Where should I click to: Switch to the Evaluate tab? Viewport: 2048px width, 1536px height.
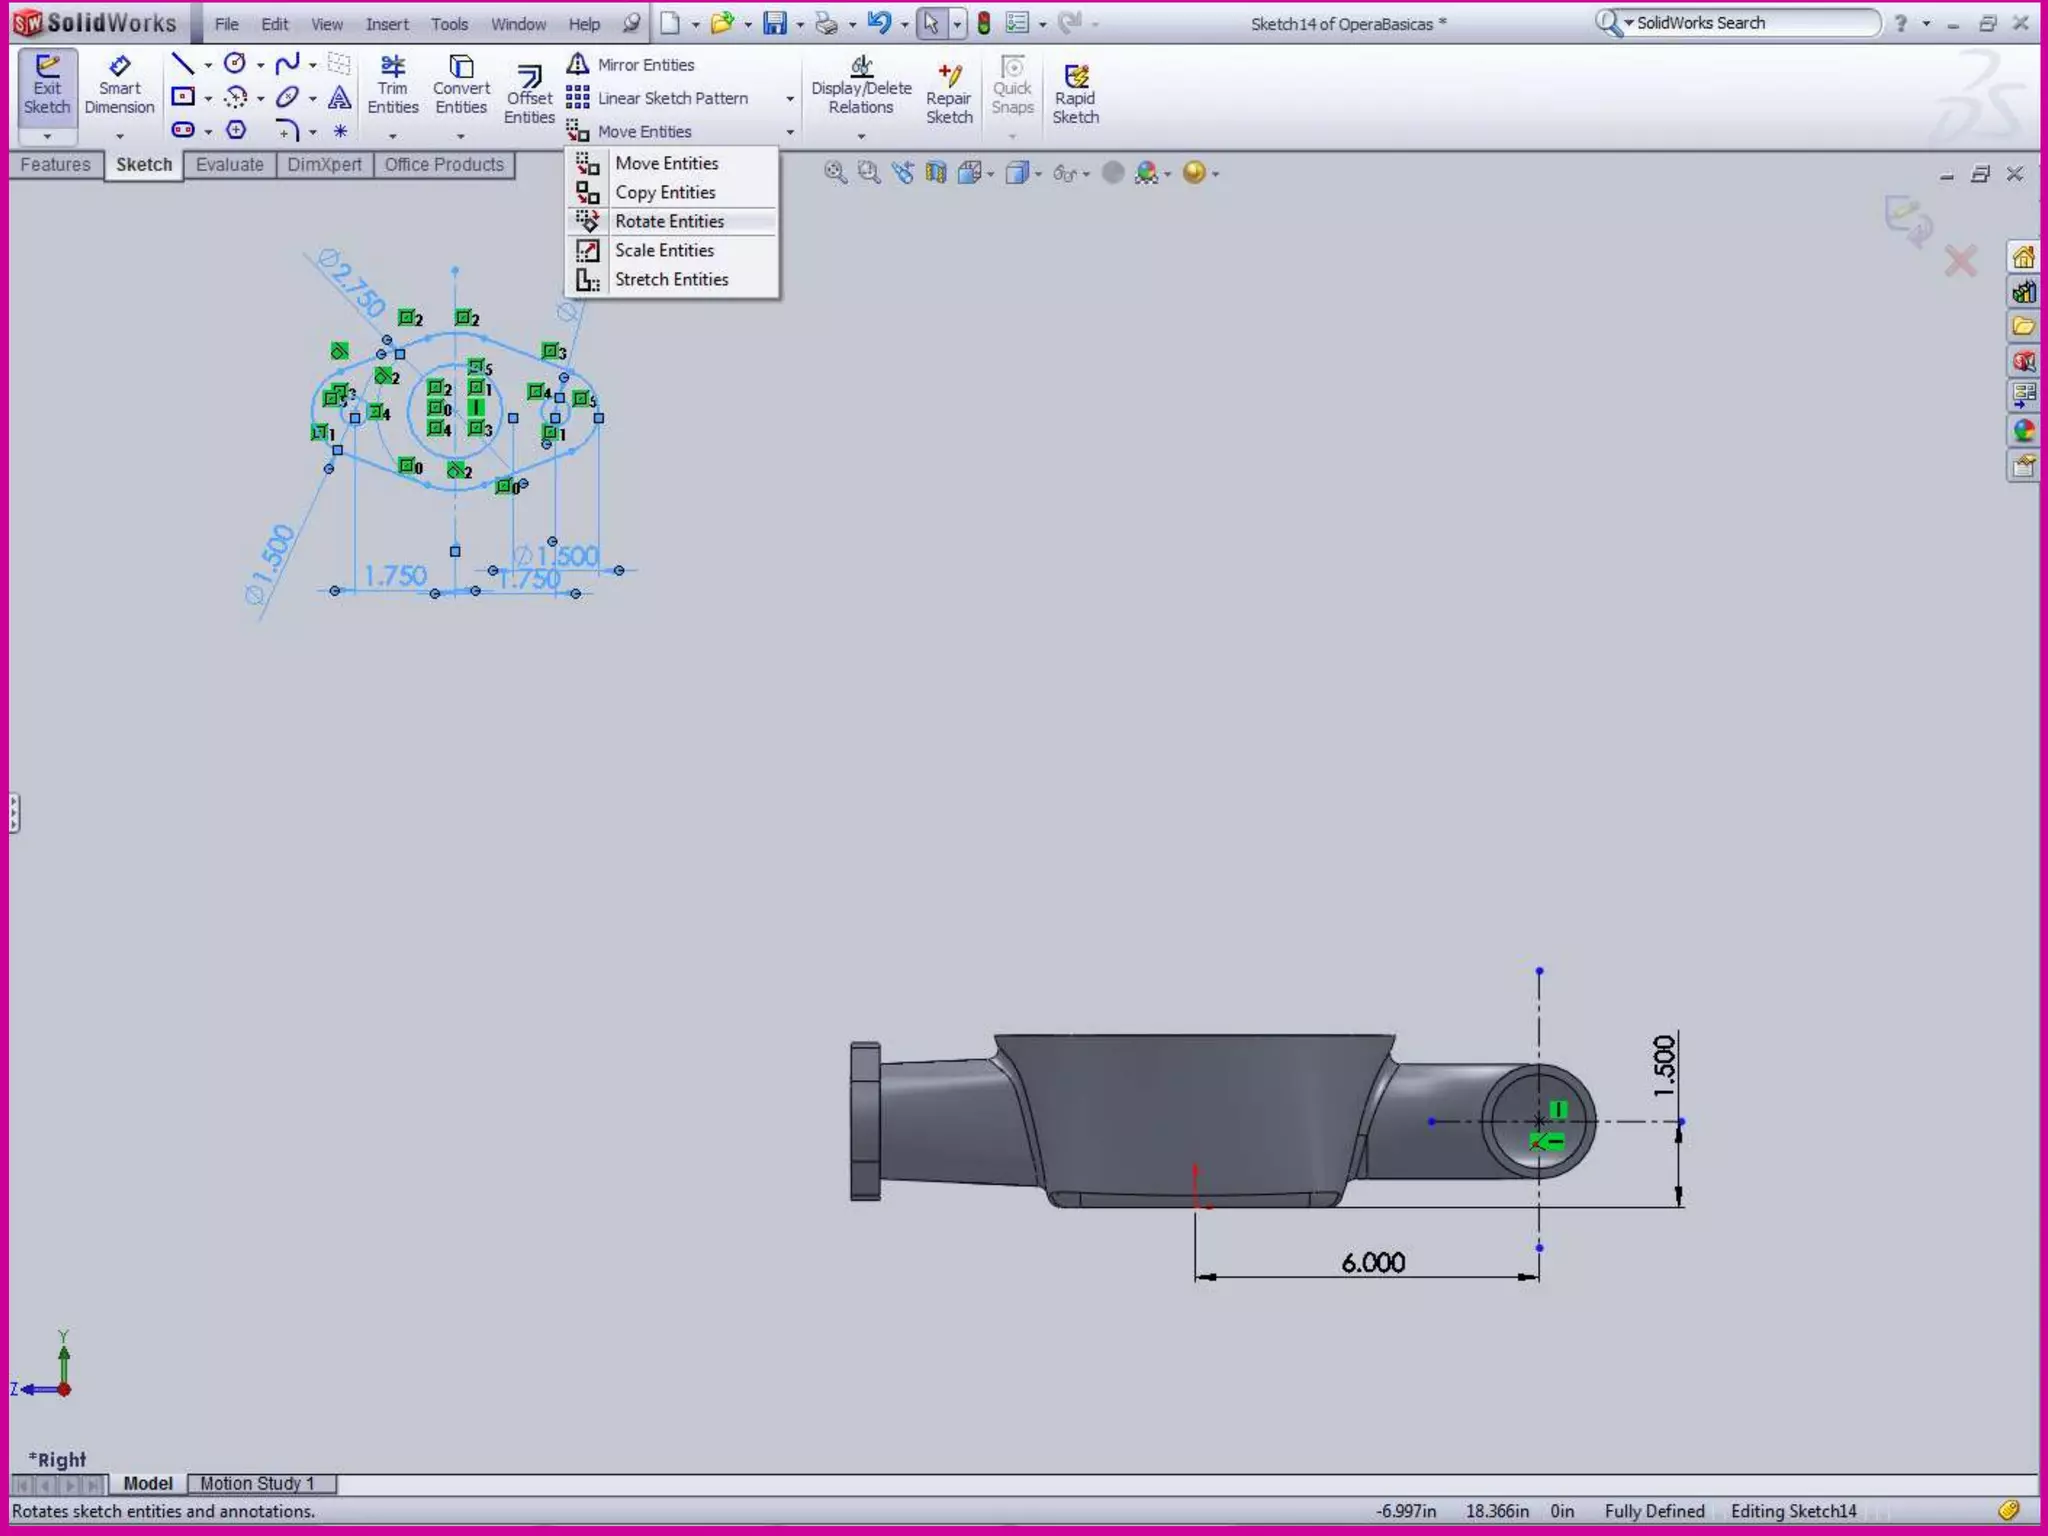(x=229, y=165)
